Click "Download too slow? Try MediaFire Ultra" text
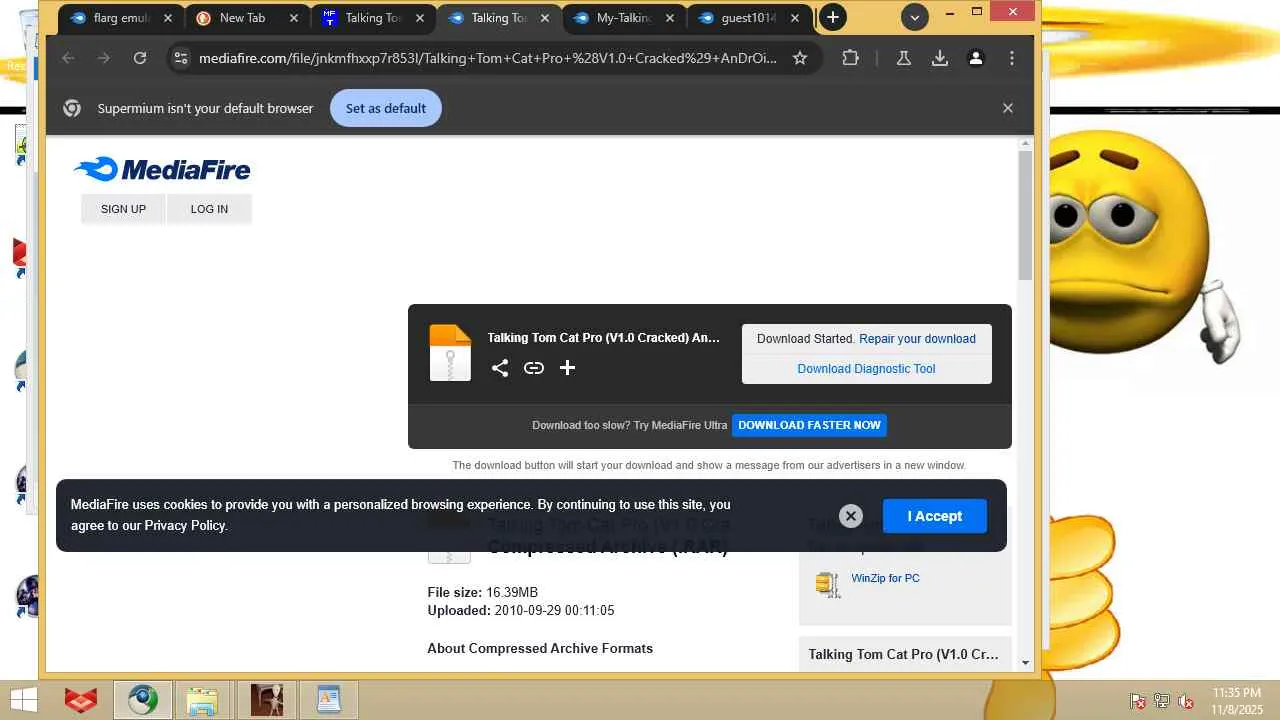 630,425
